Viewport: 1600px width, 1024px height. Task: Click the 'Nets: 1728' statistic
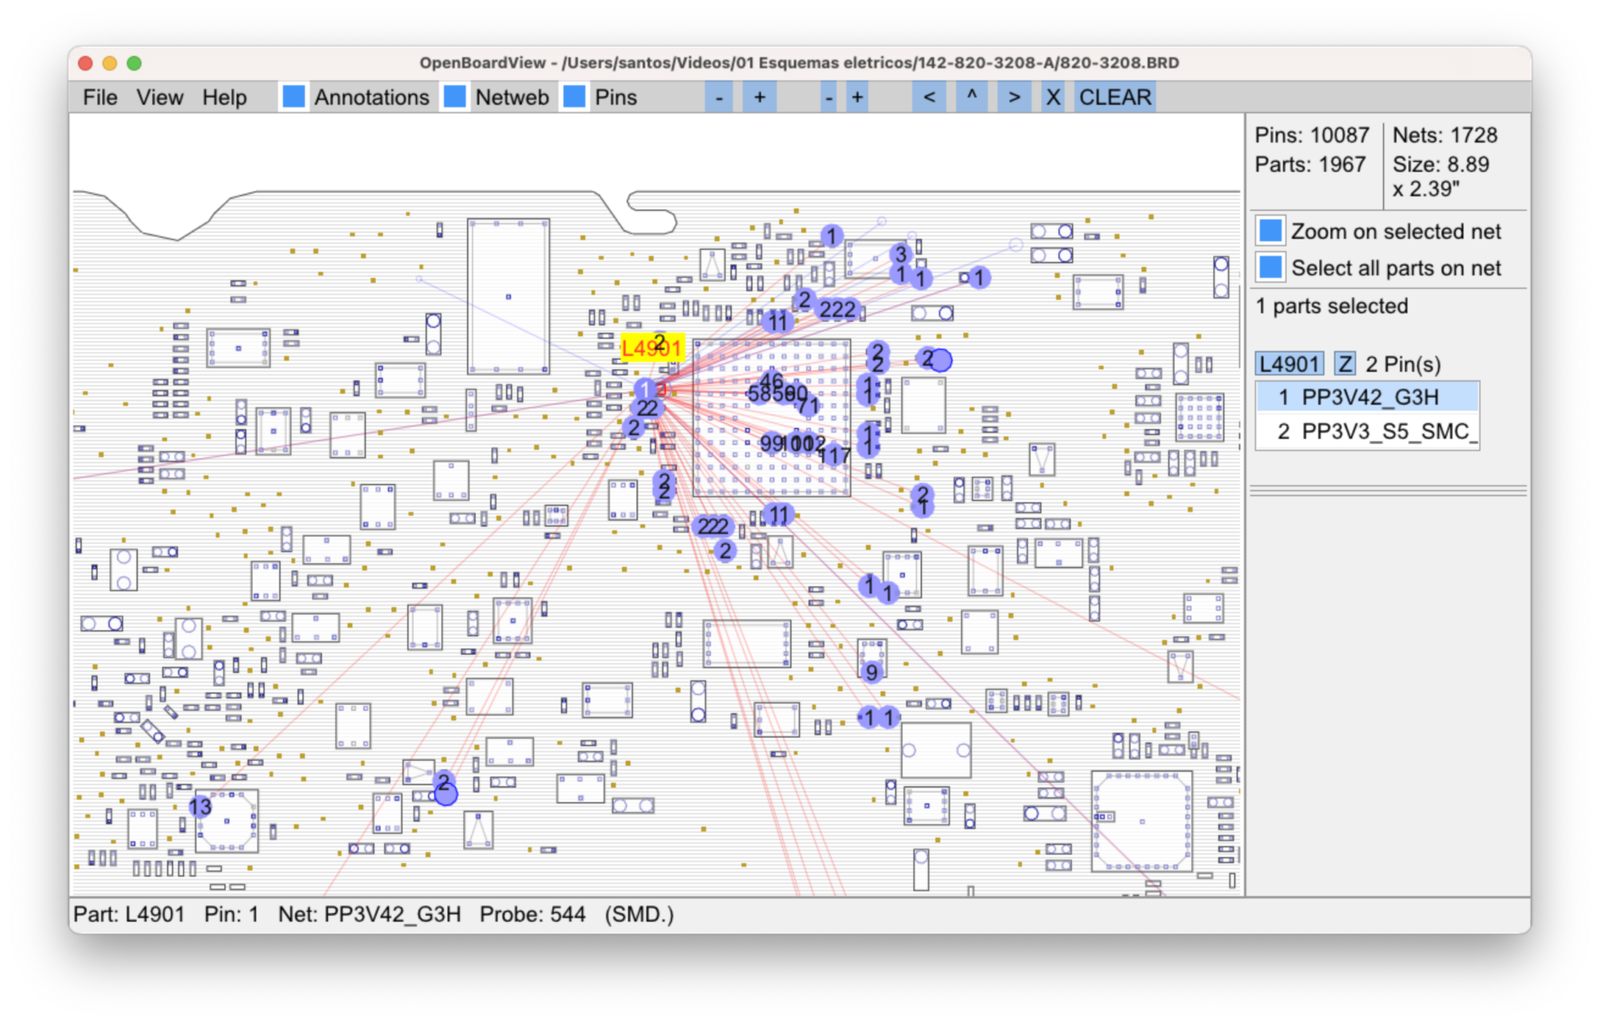tap(1445, 135)
